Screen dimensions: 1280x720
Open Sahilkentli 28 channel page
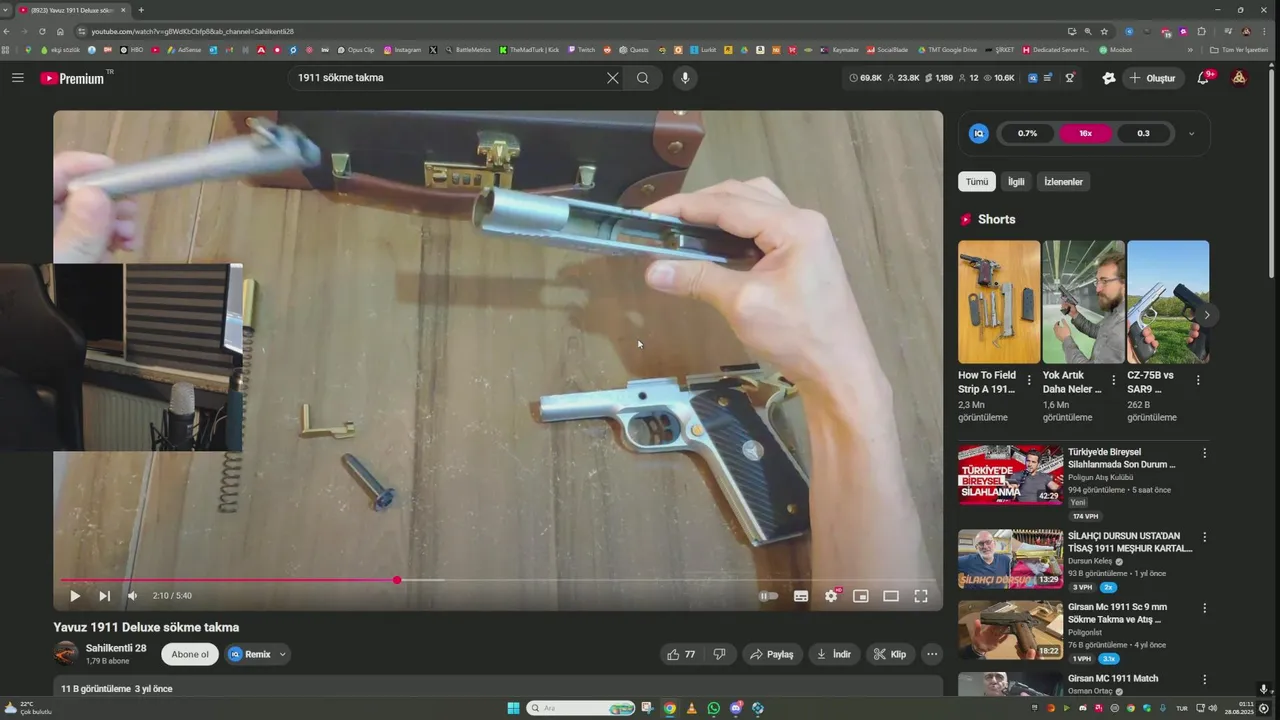click(116, 648)
